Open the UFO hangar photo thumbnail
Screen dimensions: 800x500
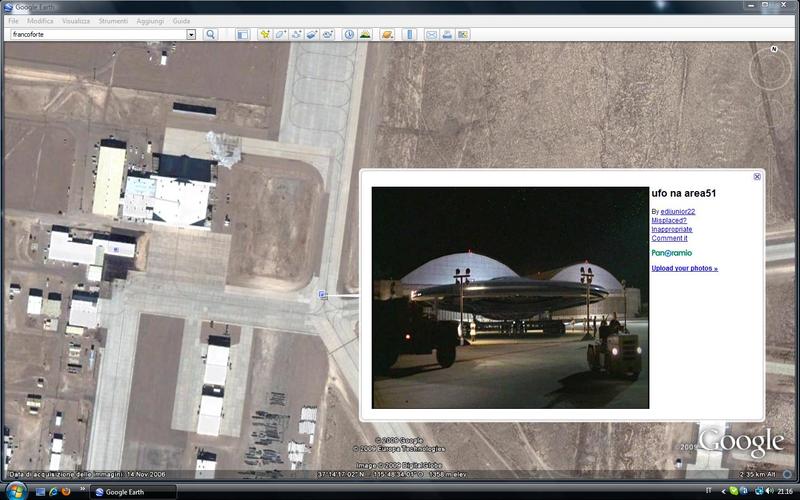(510, 297)
